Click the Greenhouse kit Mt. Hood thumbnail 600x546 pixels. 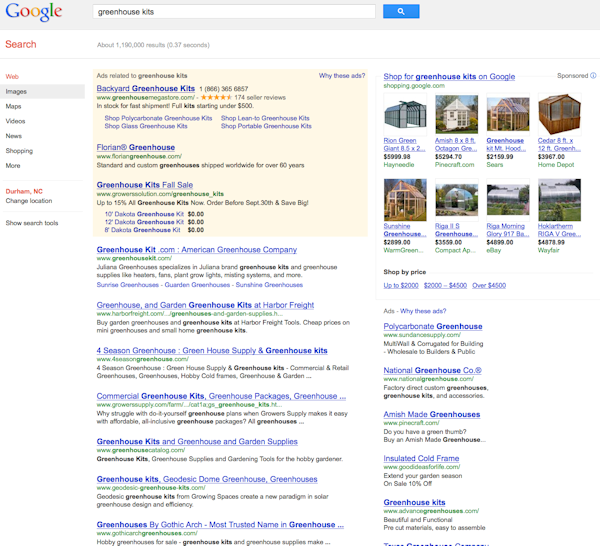coord(508,114)
